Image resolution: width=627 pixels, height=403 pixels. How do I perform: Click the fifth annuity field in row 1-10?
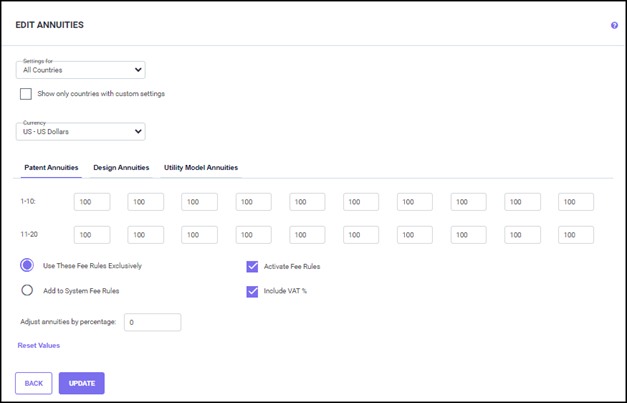click(x=307, y=202)
